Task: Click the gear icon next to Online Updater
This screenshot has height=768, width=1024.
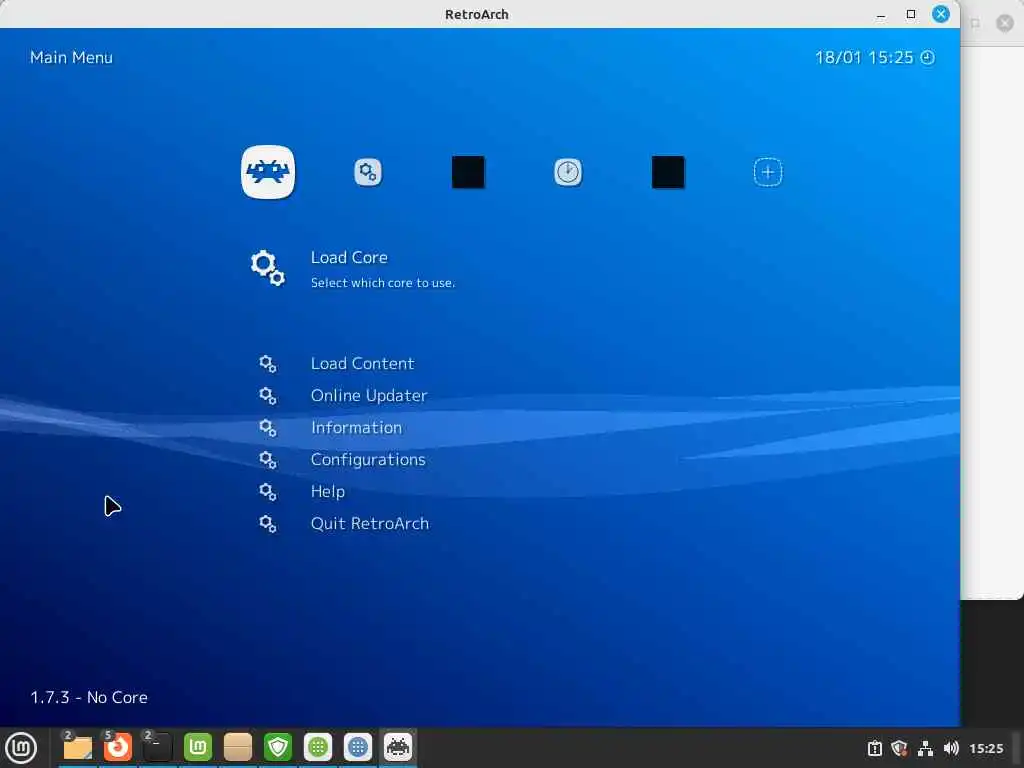Action: pyautogui.click(x=268, y=396)
